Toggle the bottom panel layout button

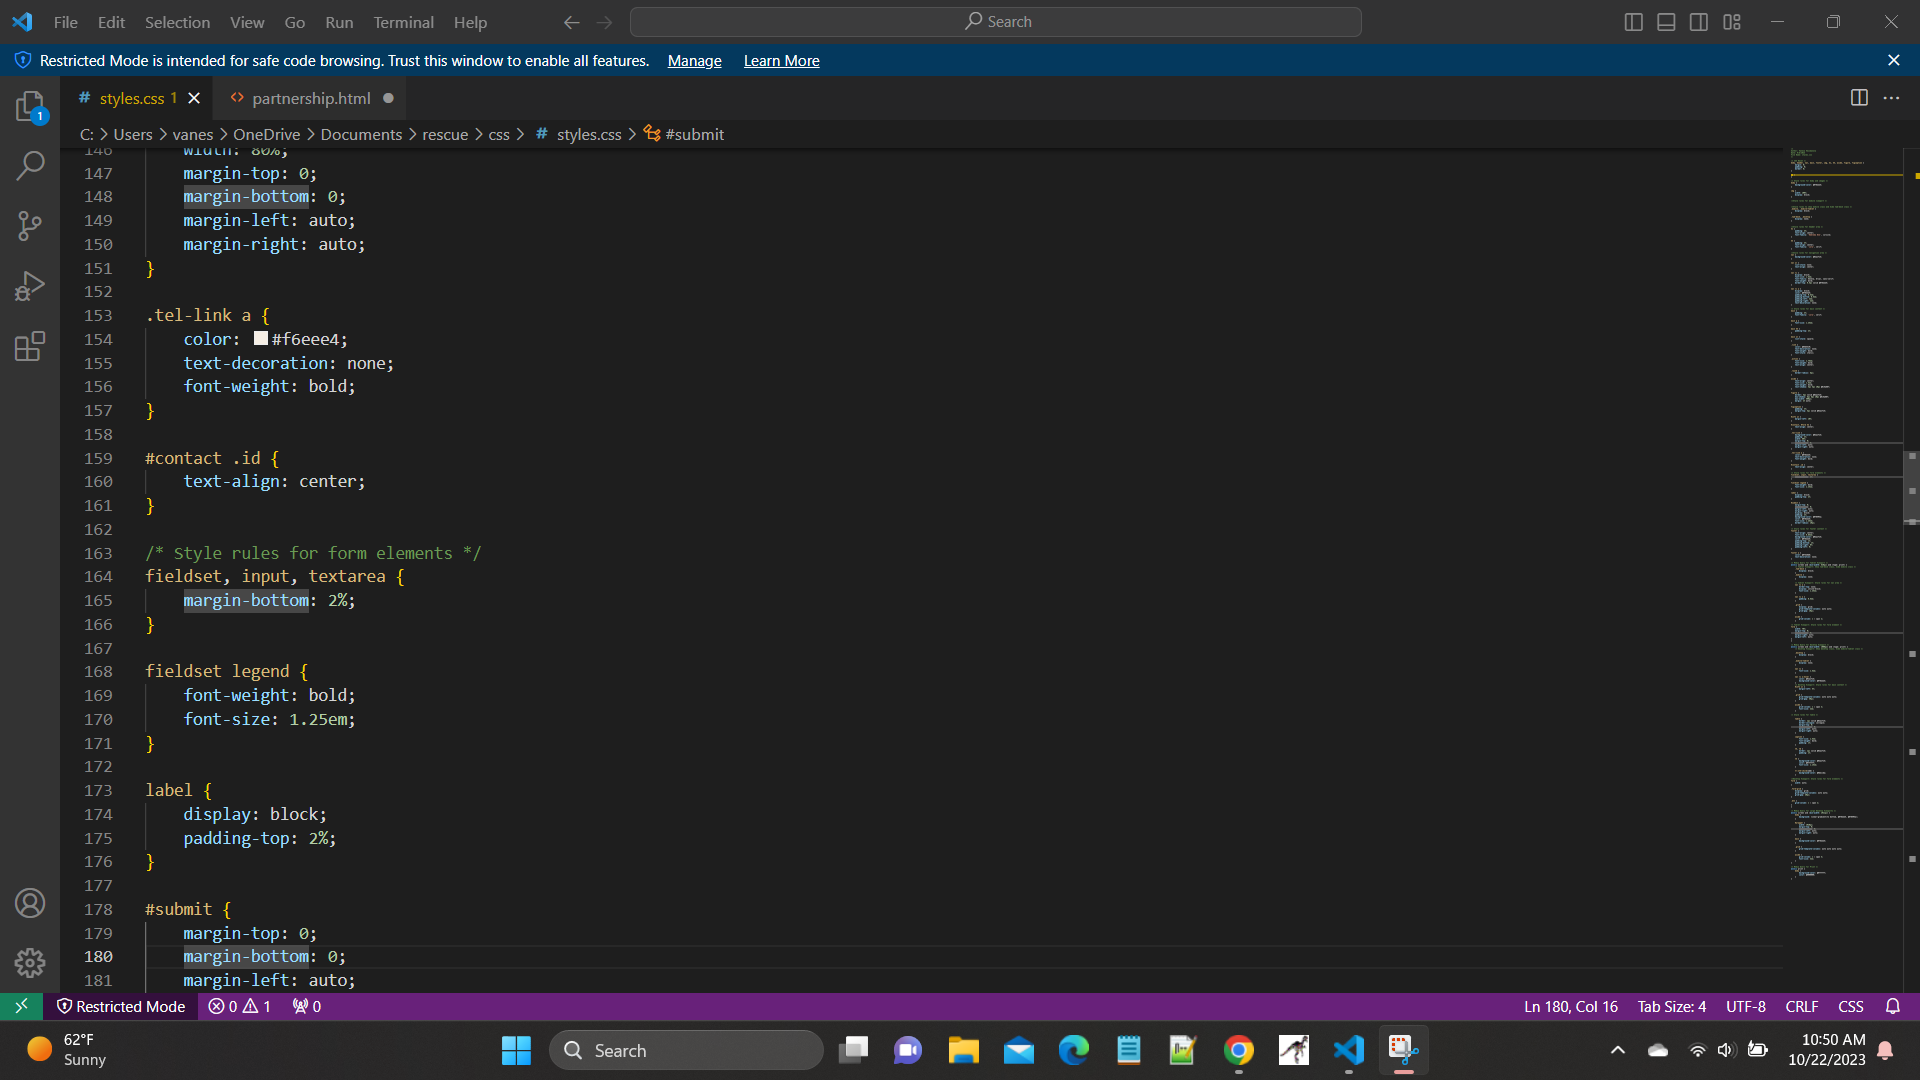pyautogui.click(x=1666, y=22)
